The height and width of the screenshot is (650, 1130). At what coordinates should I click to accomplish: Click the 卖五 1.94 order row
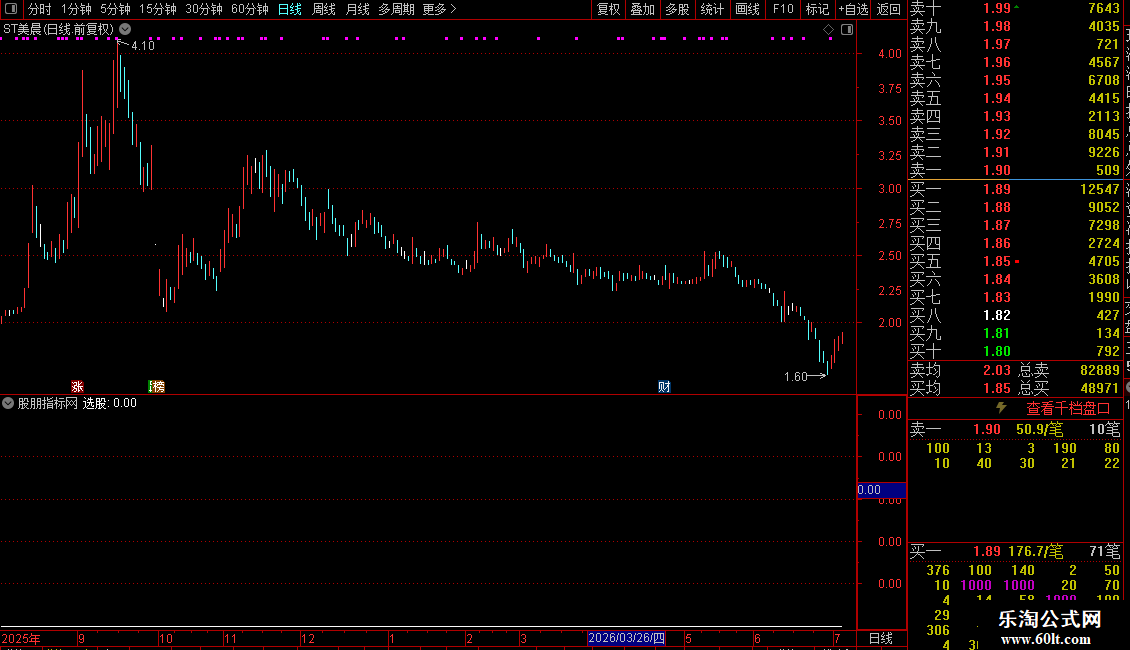[x=1015, y=98]
